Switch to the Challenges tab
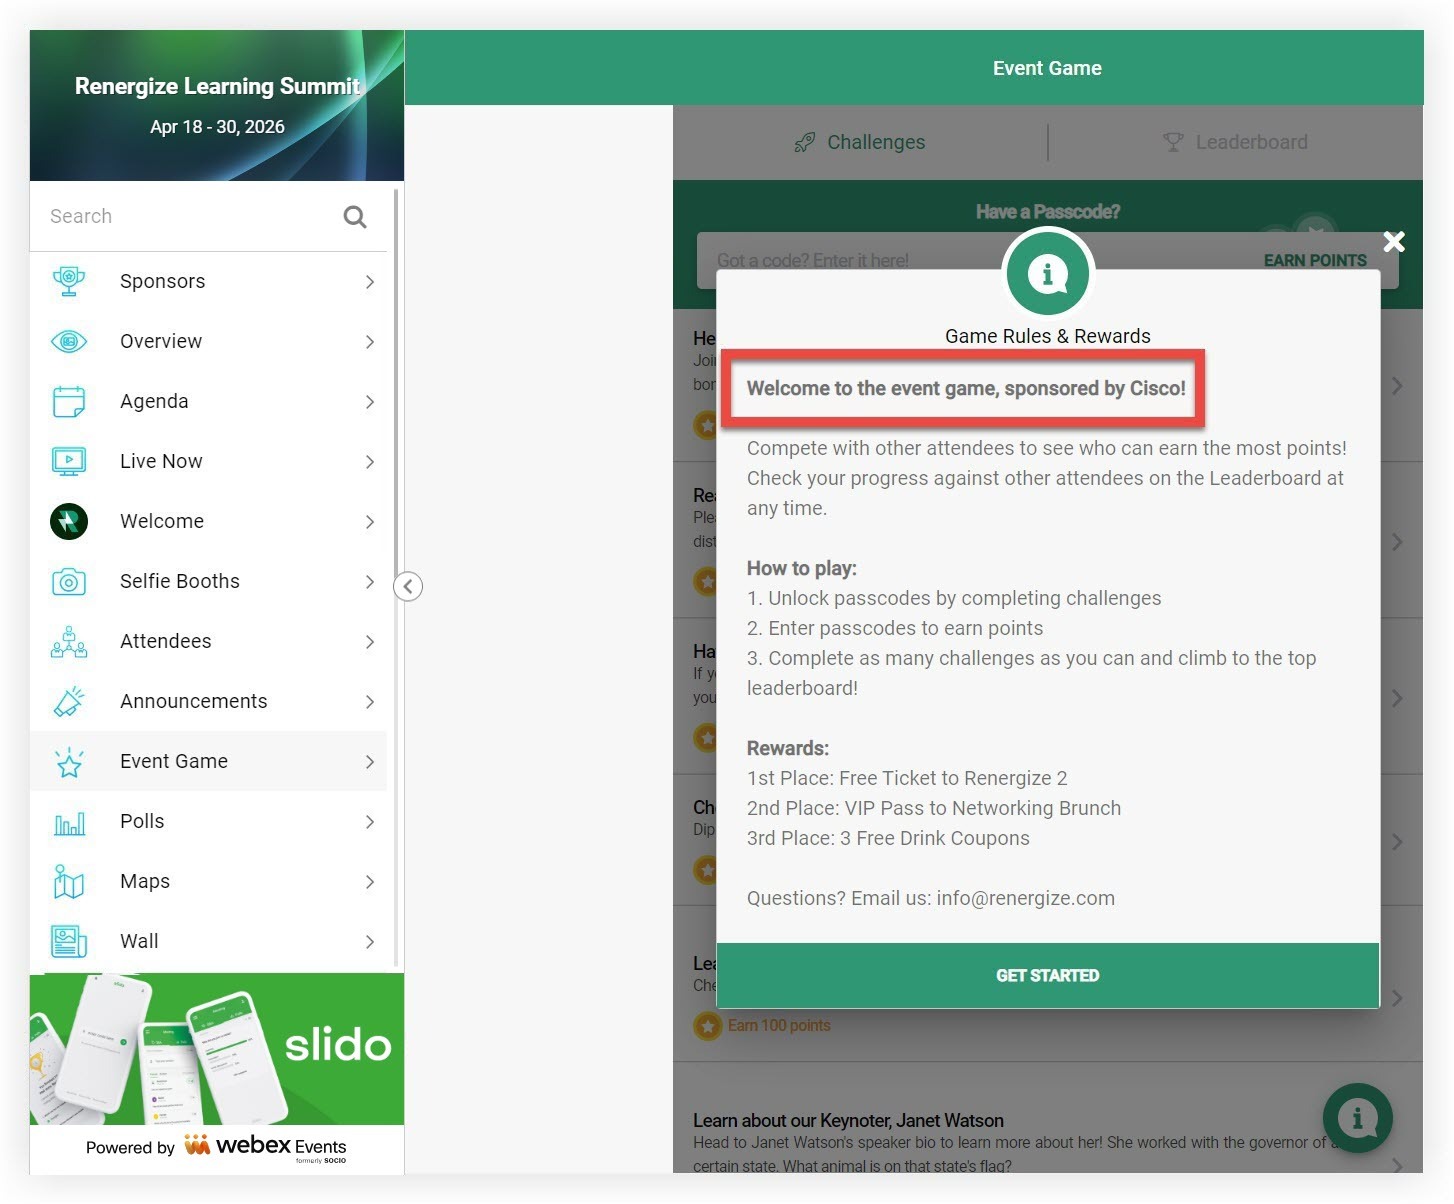Screen dimensions: 1454x1204 click(x=860, y=142)
